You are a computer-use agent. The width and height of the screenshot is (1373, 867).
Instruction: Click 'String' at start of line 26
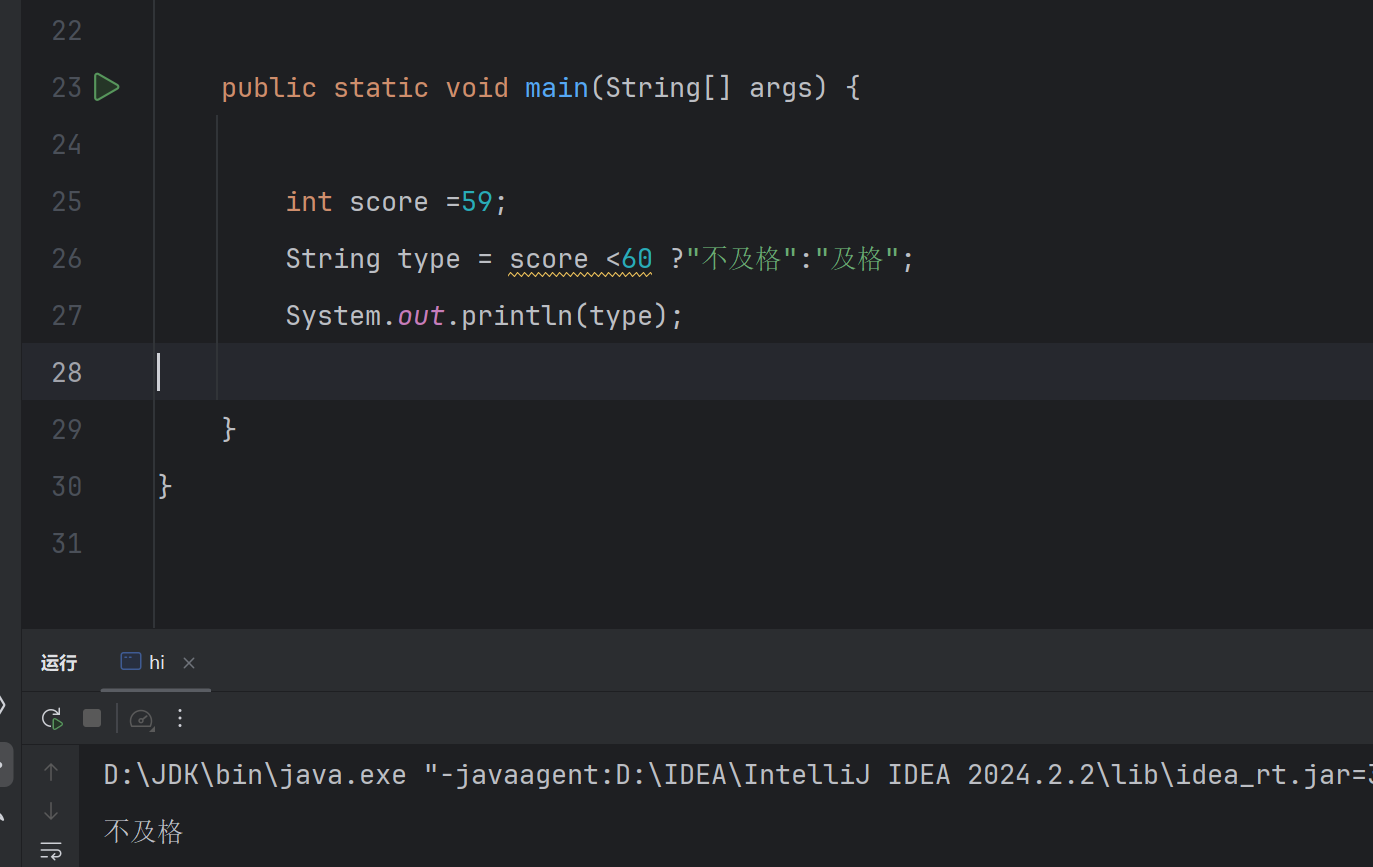(333, 259)
